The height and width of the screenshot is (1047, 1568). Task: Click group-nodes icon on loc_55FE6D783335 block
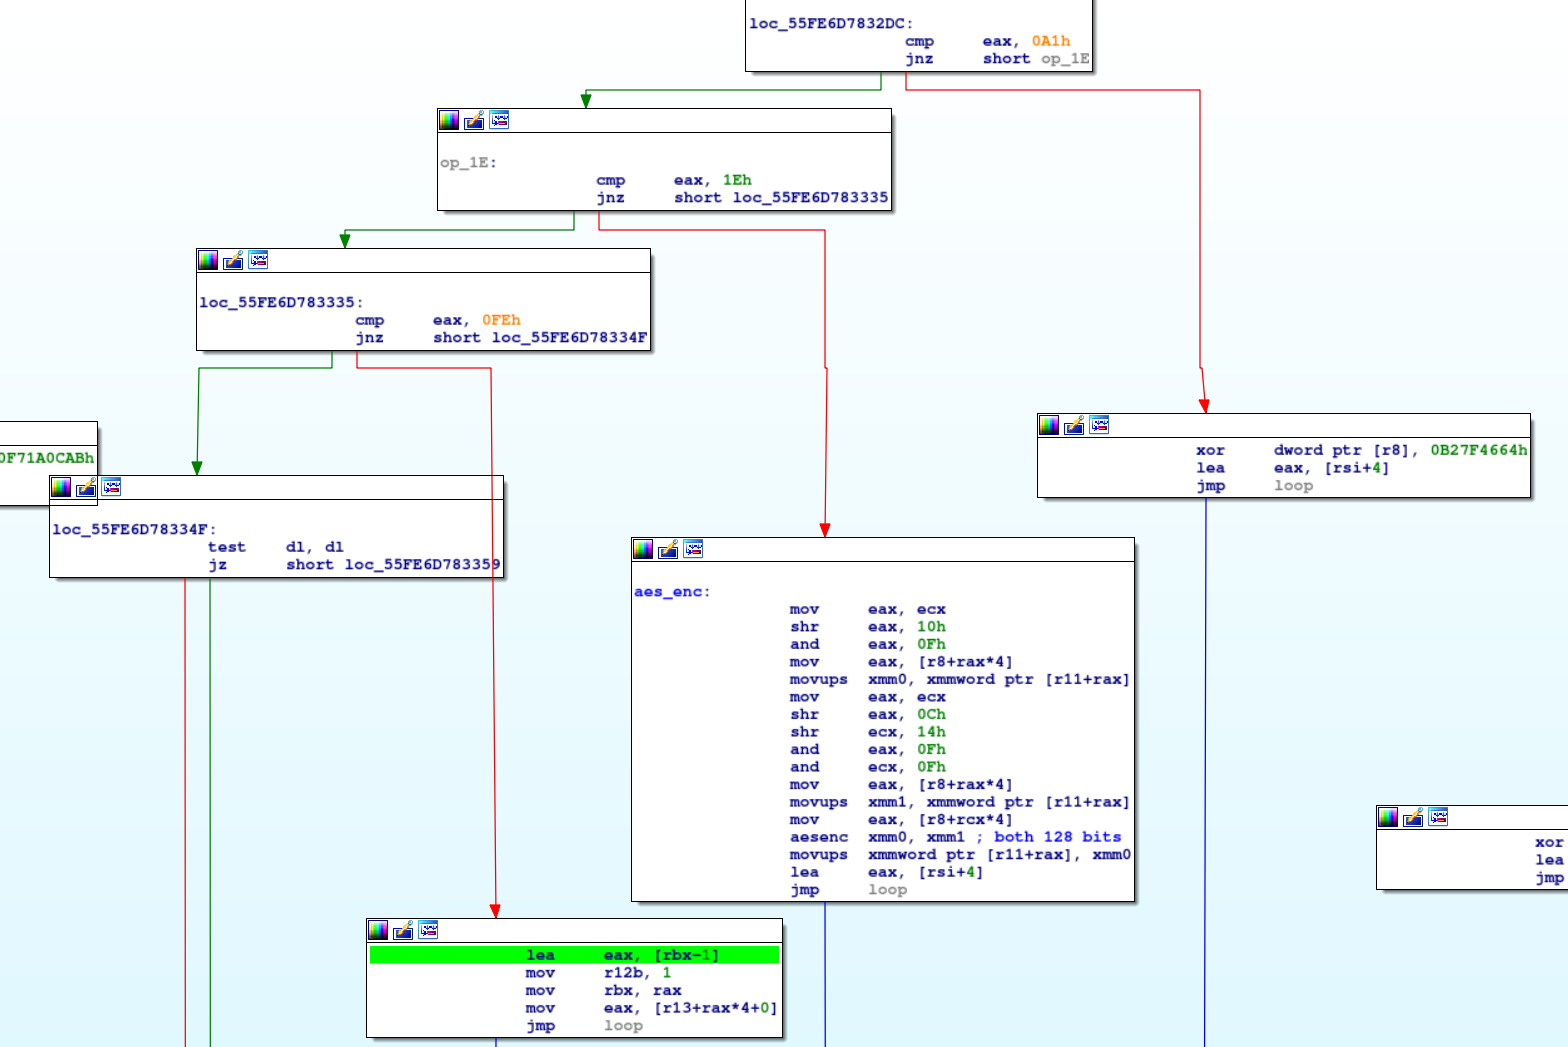258,260
